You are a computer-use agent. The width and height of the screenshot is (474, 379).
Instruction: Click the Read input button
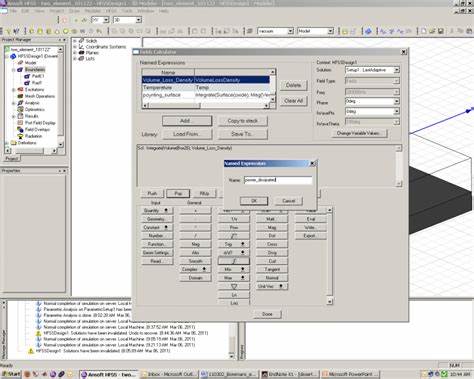157,261
